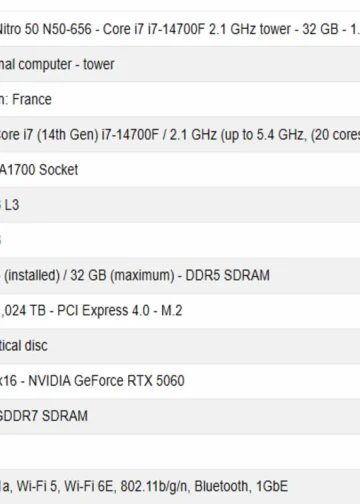Click the Core i7 14th Gen processor row
Screen dimensions: 360x504
(180, 135)
